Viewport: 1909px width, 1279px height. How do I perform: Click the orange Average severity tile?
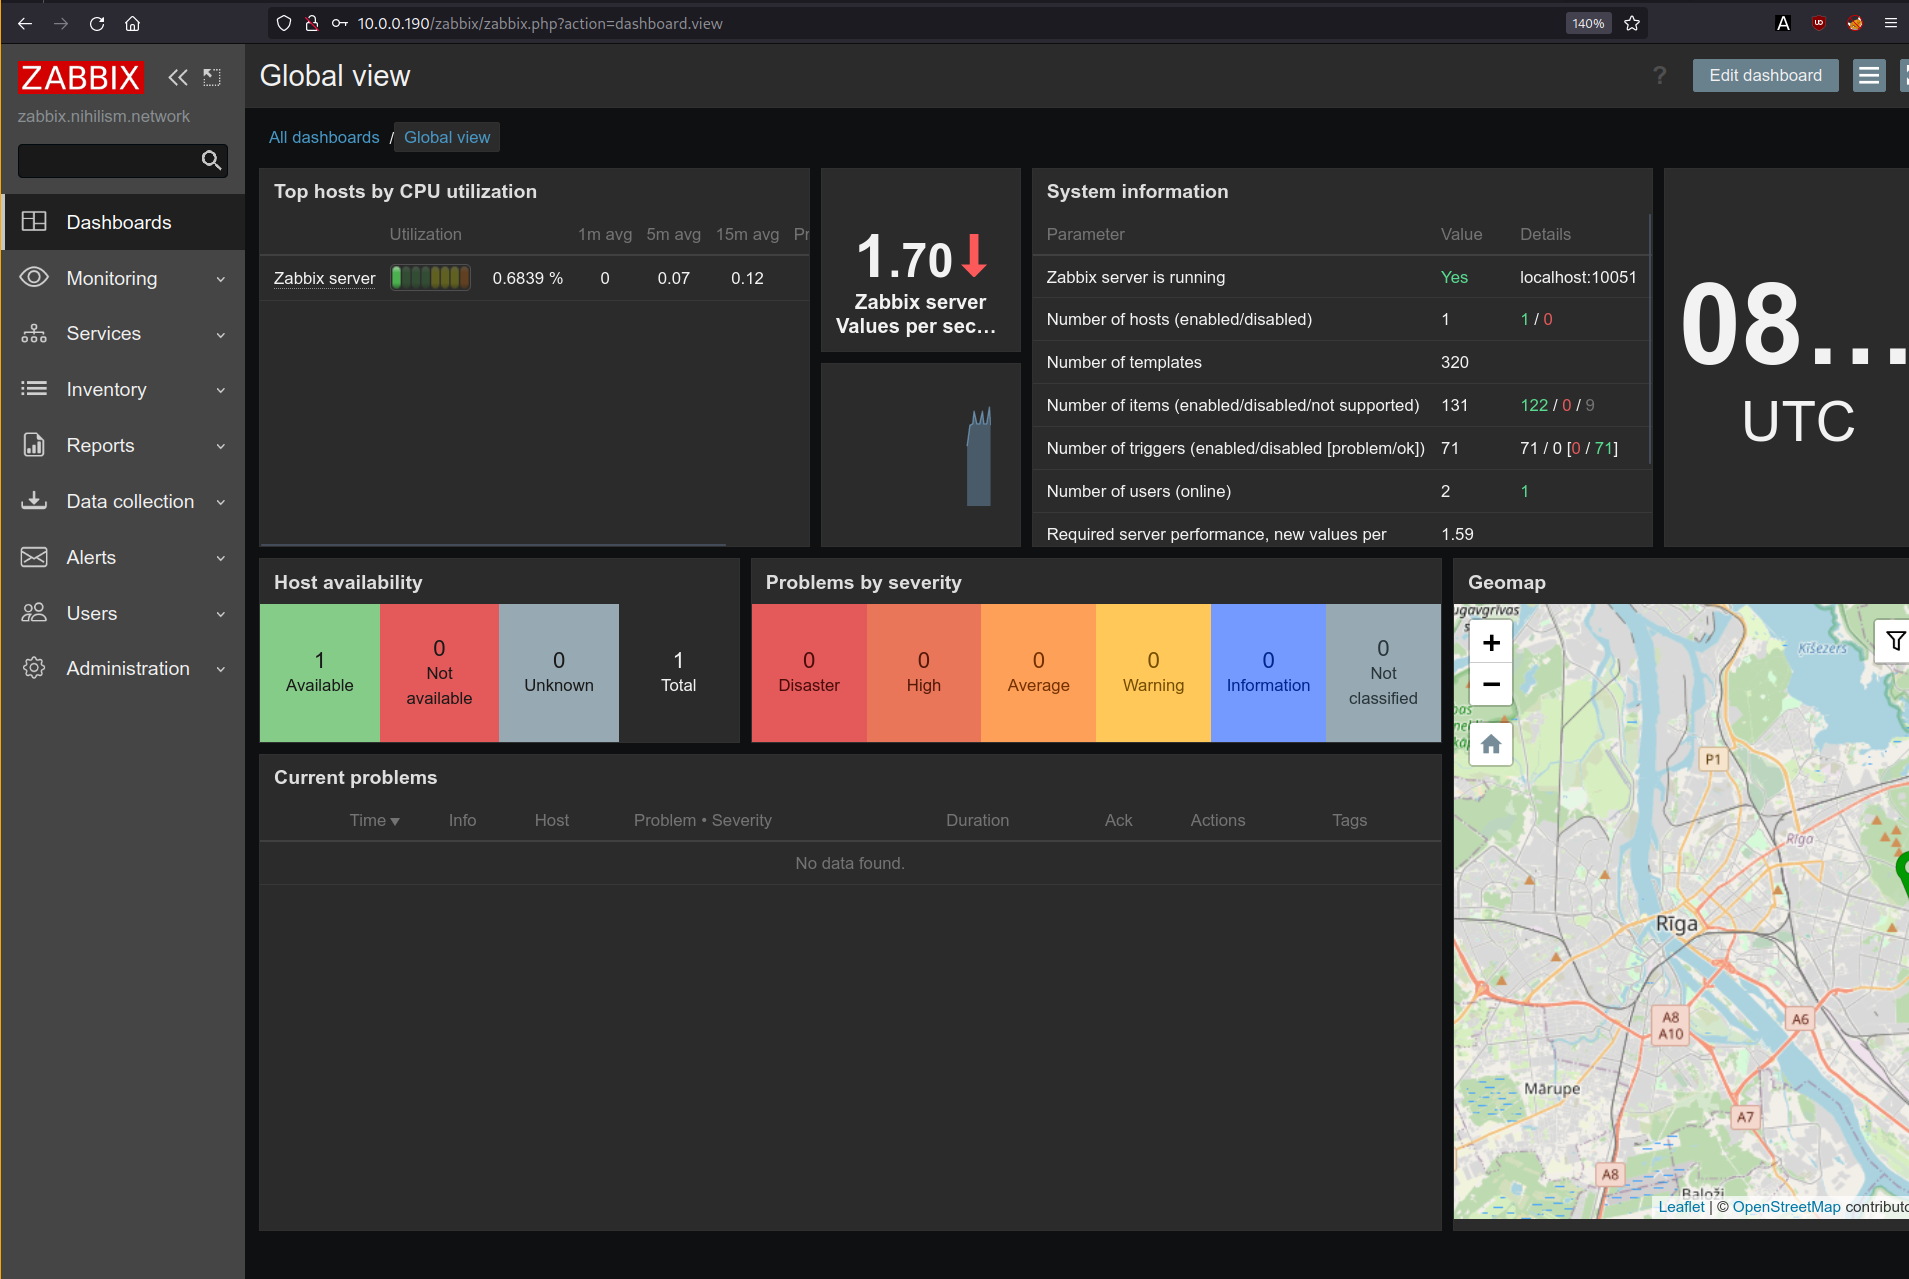pos(1038,673)
